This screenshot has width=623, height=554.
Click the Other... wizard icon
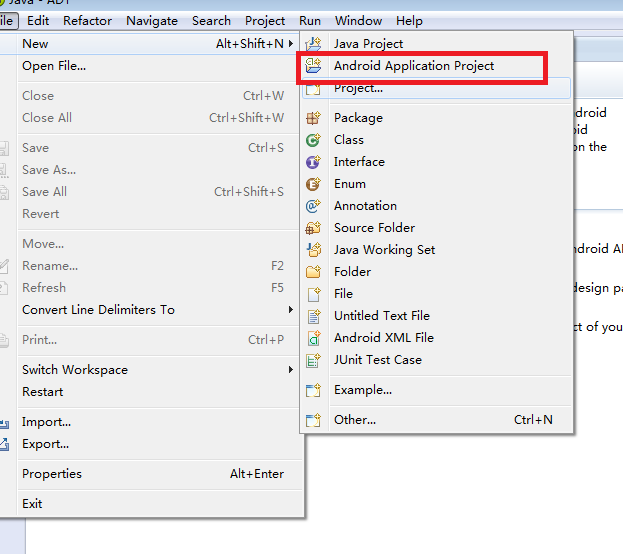(313, 420)
